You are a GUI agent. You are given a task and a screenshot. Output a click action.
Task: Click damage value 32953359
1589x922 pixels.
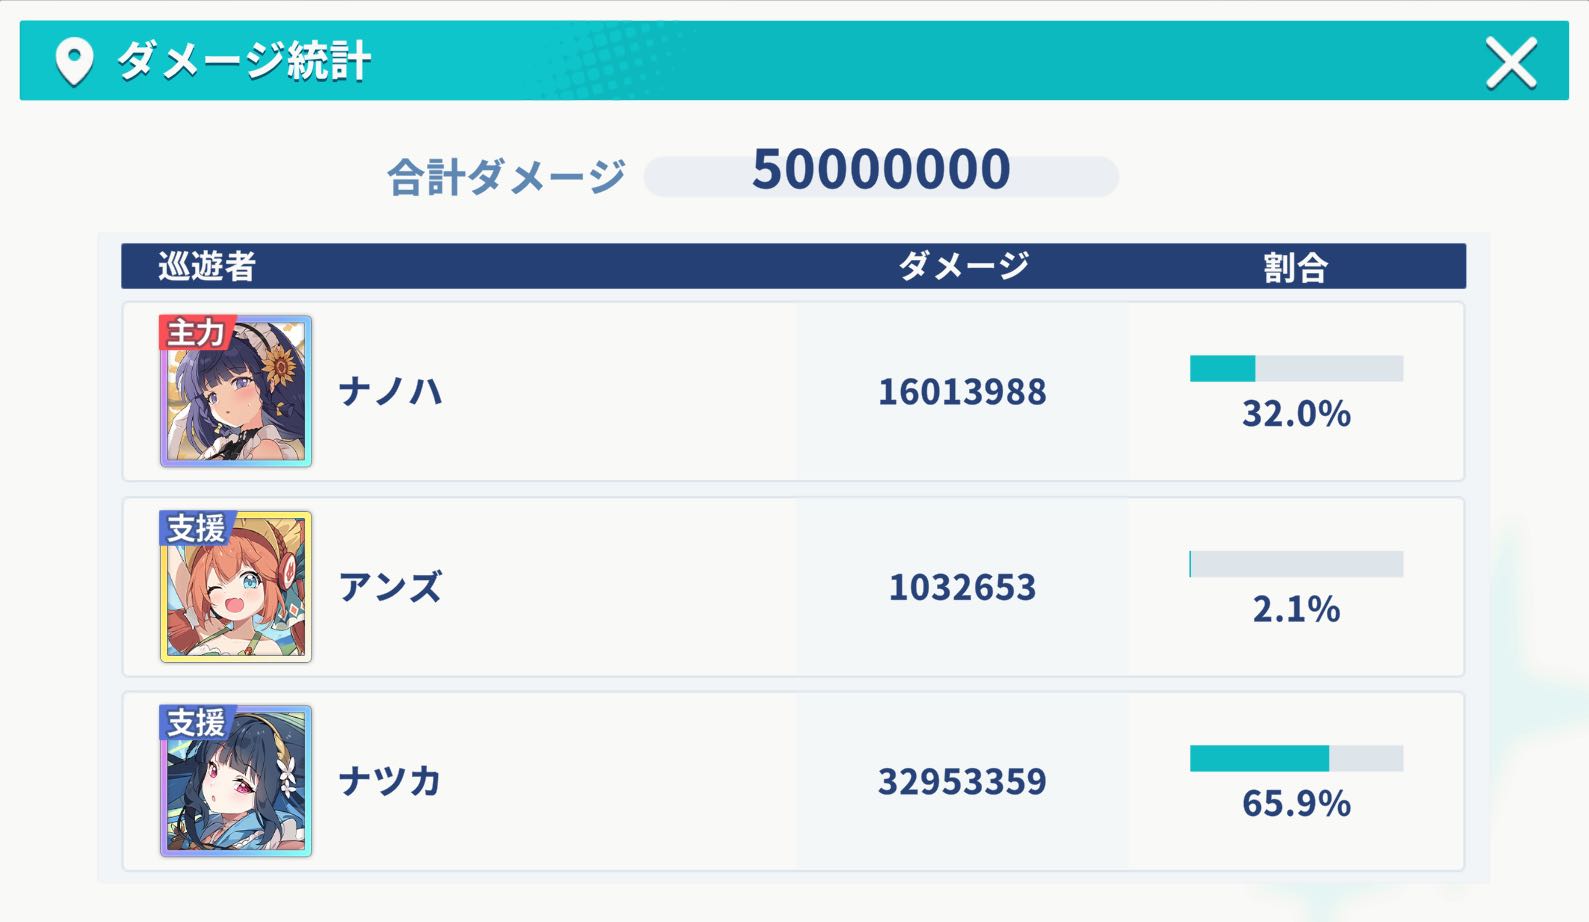[962, 781]
